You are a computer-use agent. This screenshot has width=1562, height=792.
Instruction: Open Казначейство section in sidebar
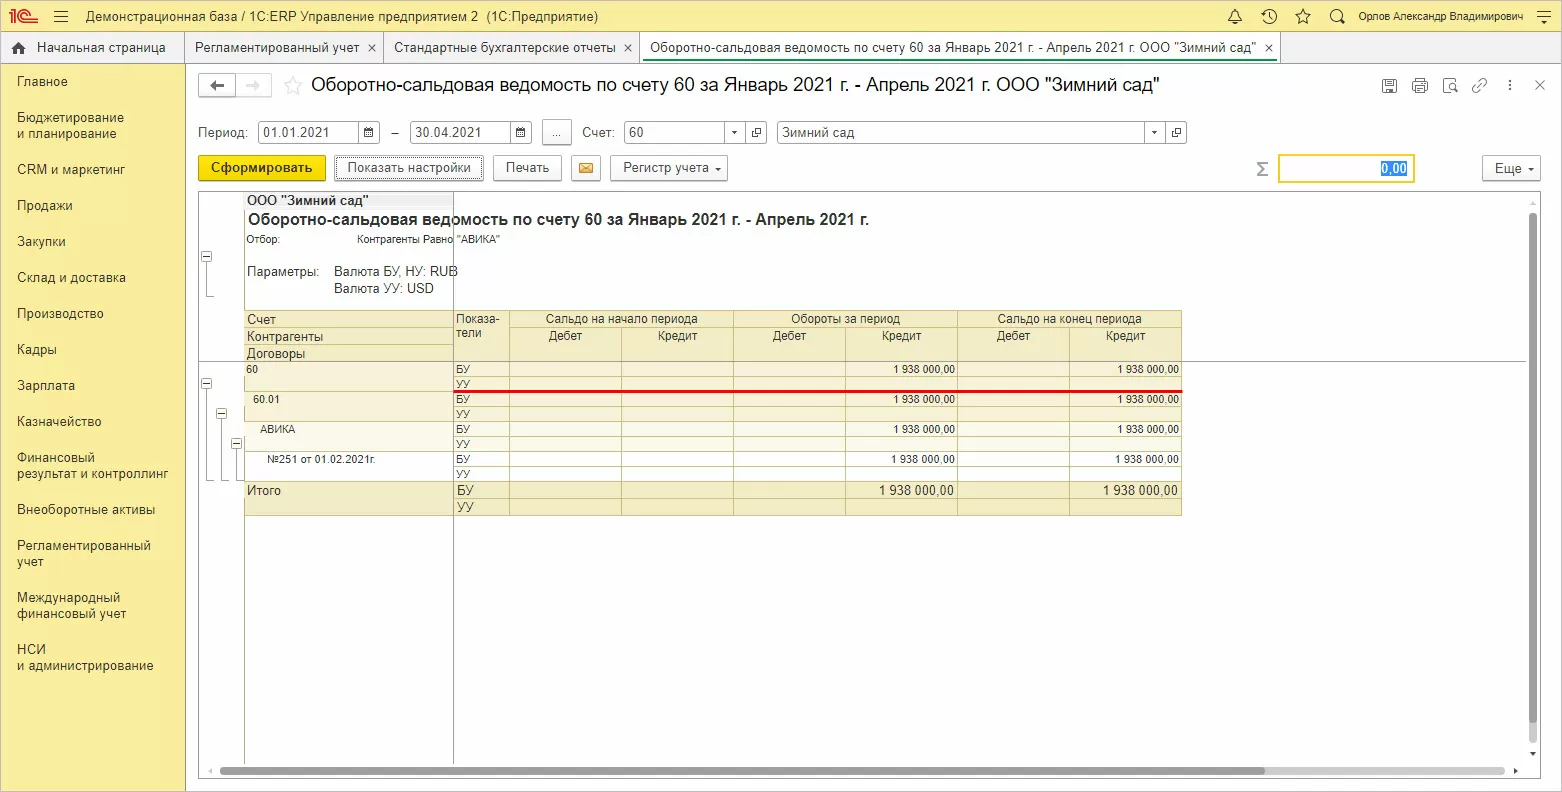(59, 422)
